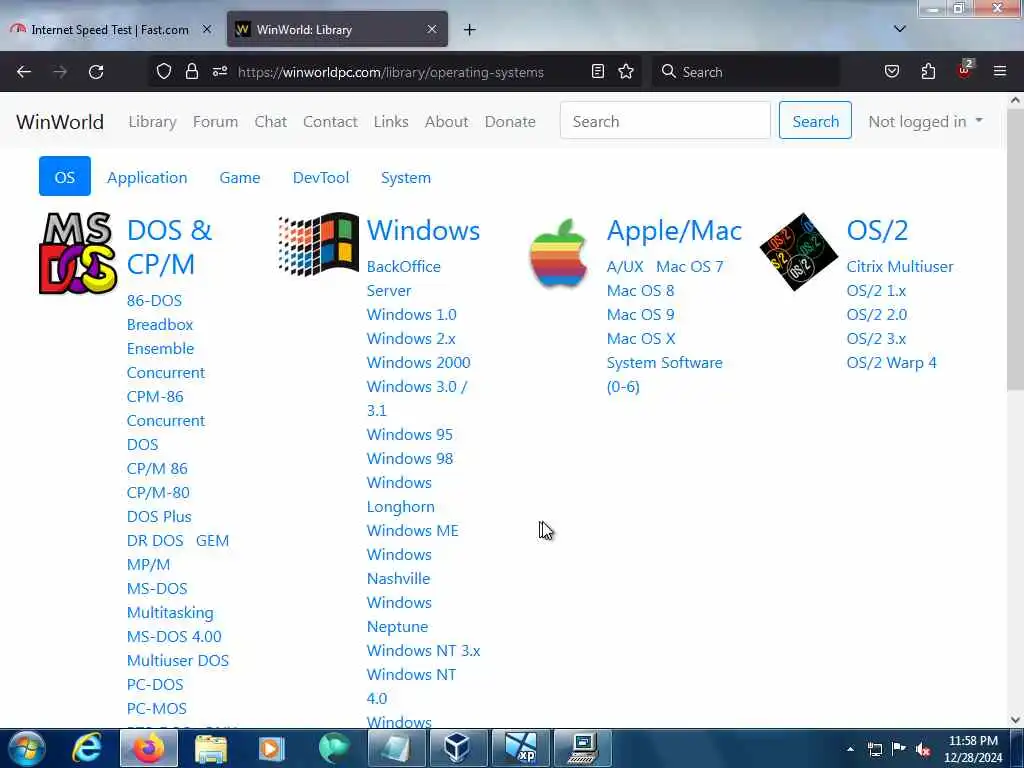Open the MS-DOS 4.00 link
Image resolution: width=1024 pixels, height=768 pixels.
point(174,636)
